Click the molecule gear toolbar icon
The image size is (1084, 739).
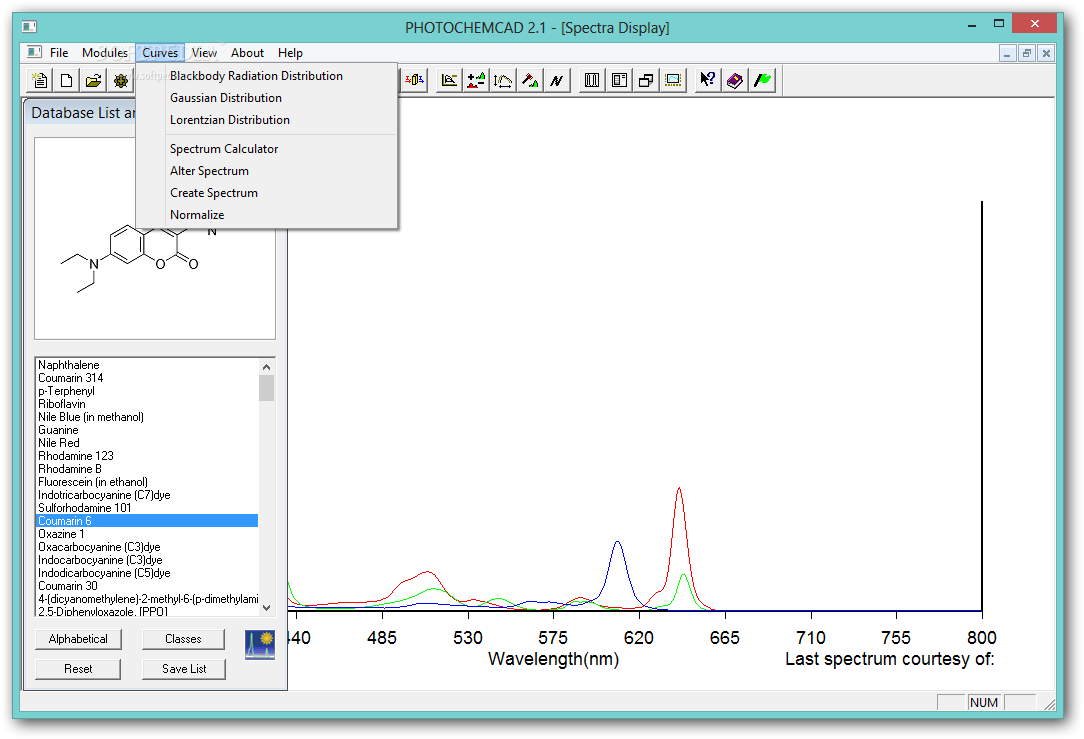(x=121, y=80)
